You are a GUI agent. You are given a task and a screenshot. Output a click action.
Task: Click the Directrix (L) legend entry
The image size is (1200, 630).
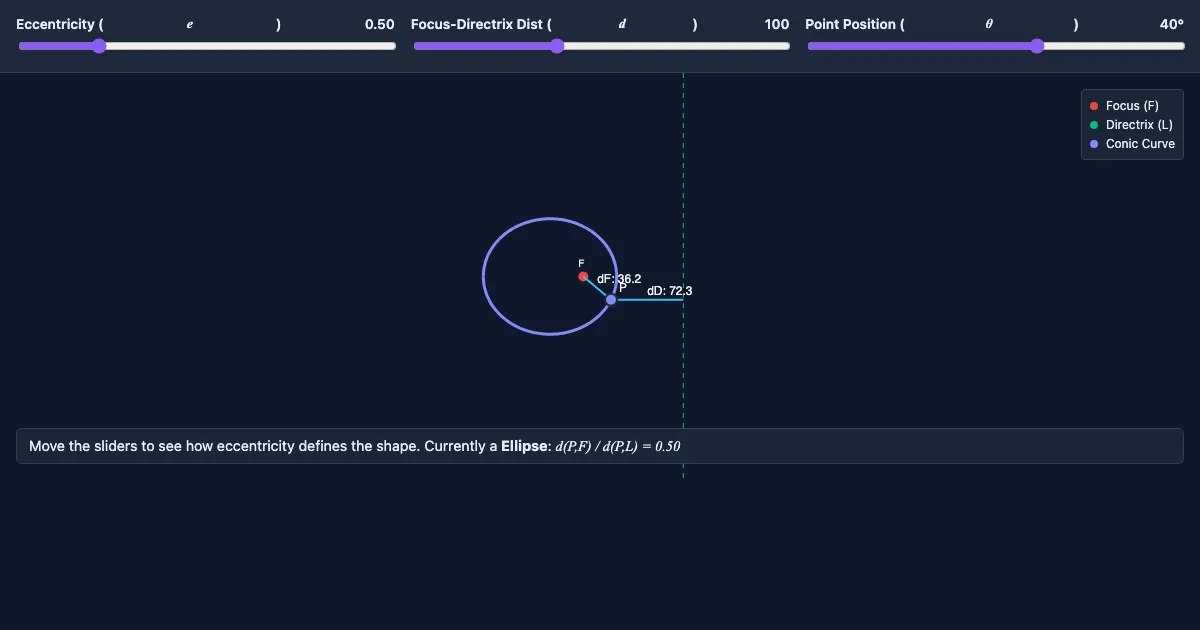(x=1131, y=125)
